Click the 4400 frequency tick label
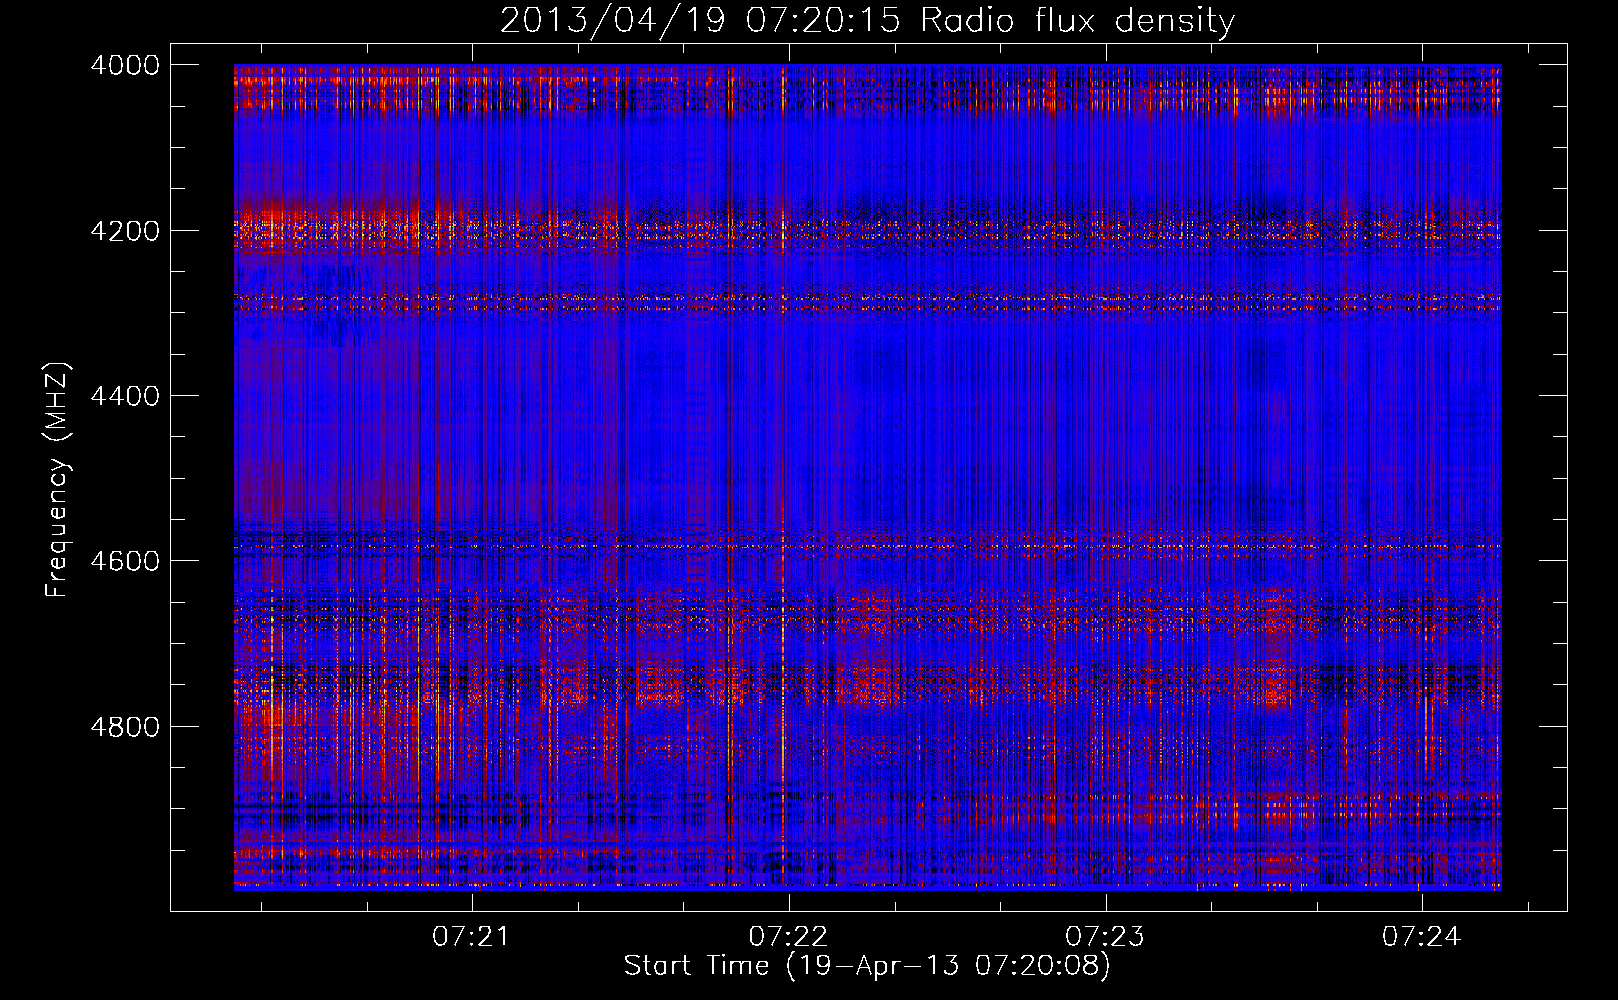 point(125,396)
